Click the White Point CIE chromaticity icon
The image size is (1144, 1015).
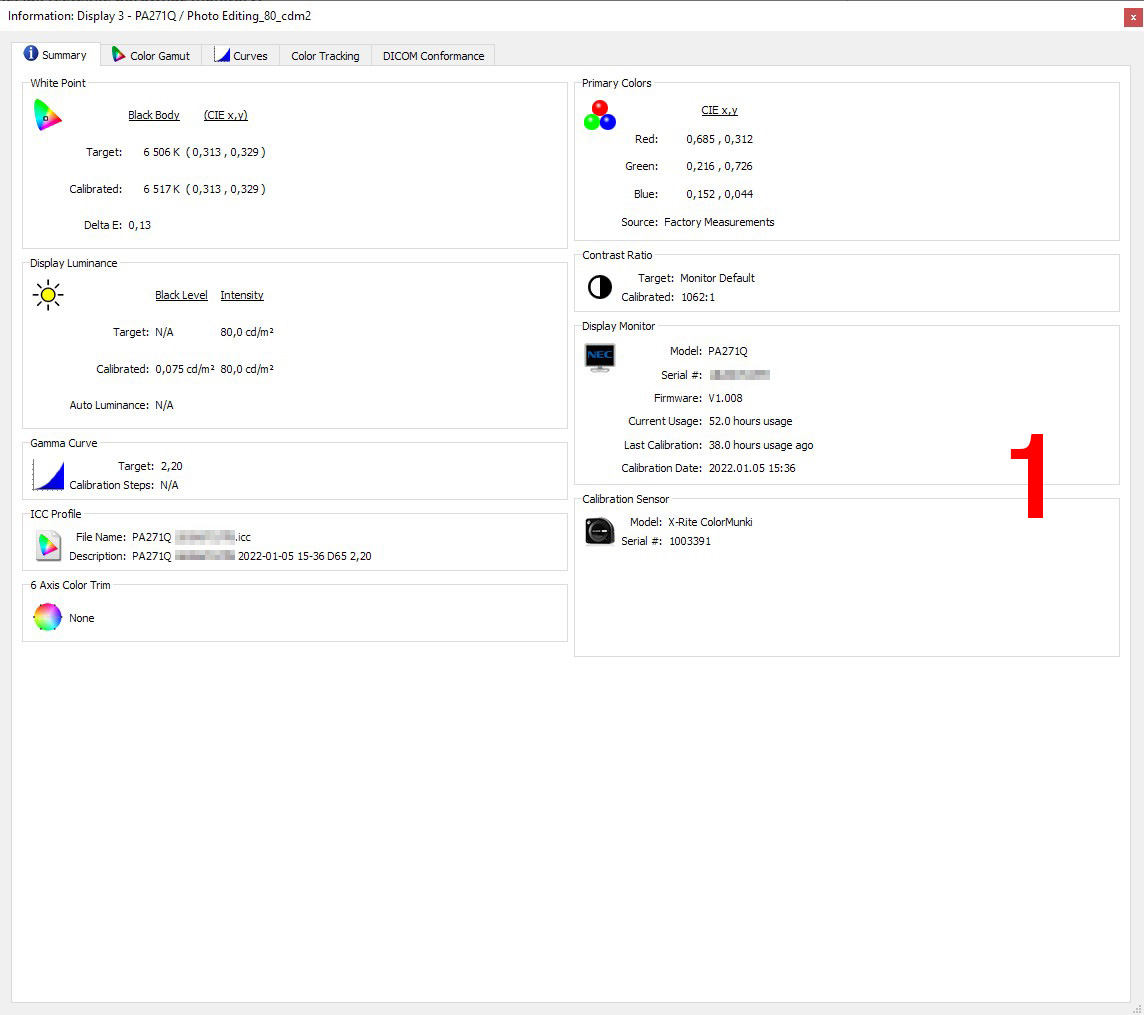click(47, 115)
